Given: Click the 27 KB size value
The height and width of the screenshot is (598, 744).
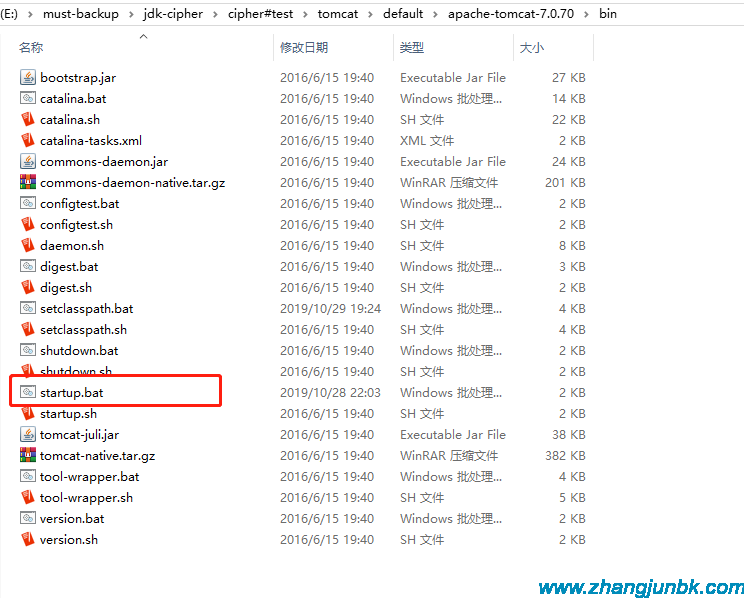Looking at the screenshot, I should click(568, 78).
